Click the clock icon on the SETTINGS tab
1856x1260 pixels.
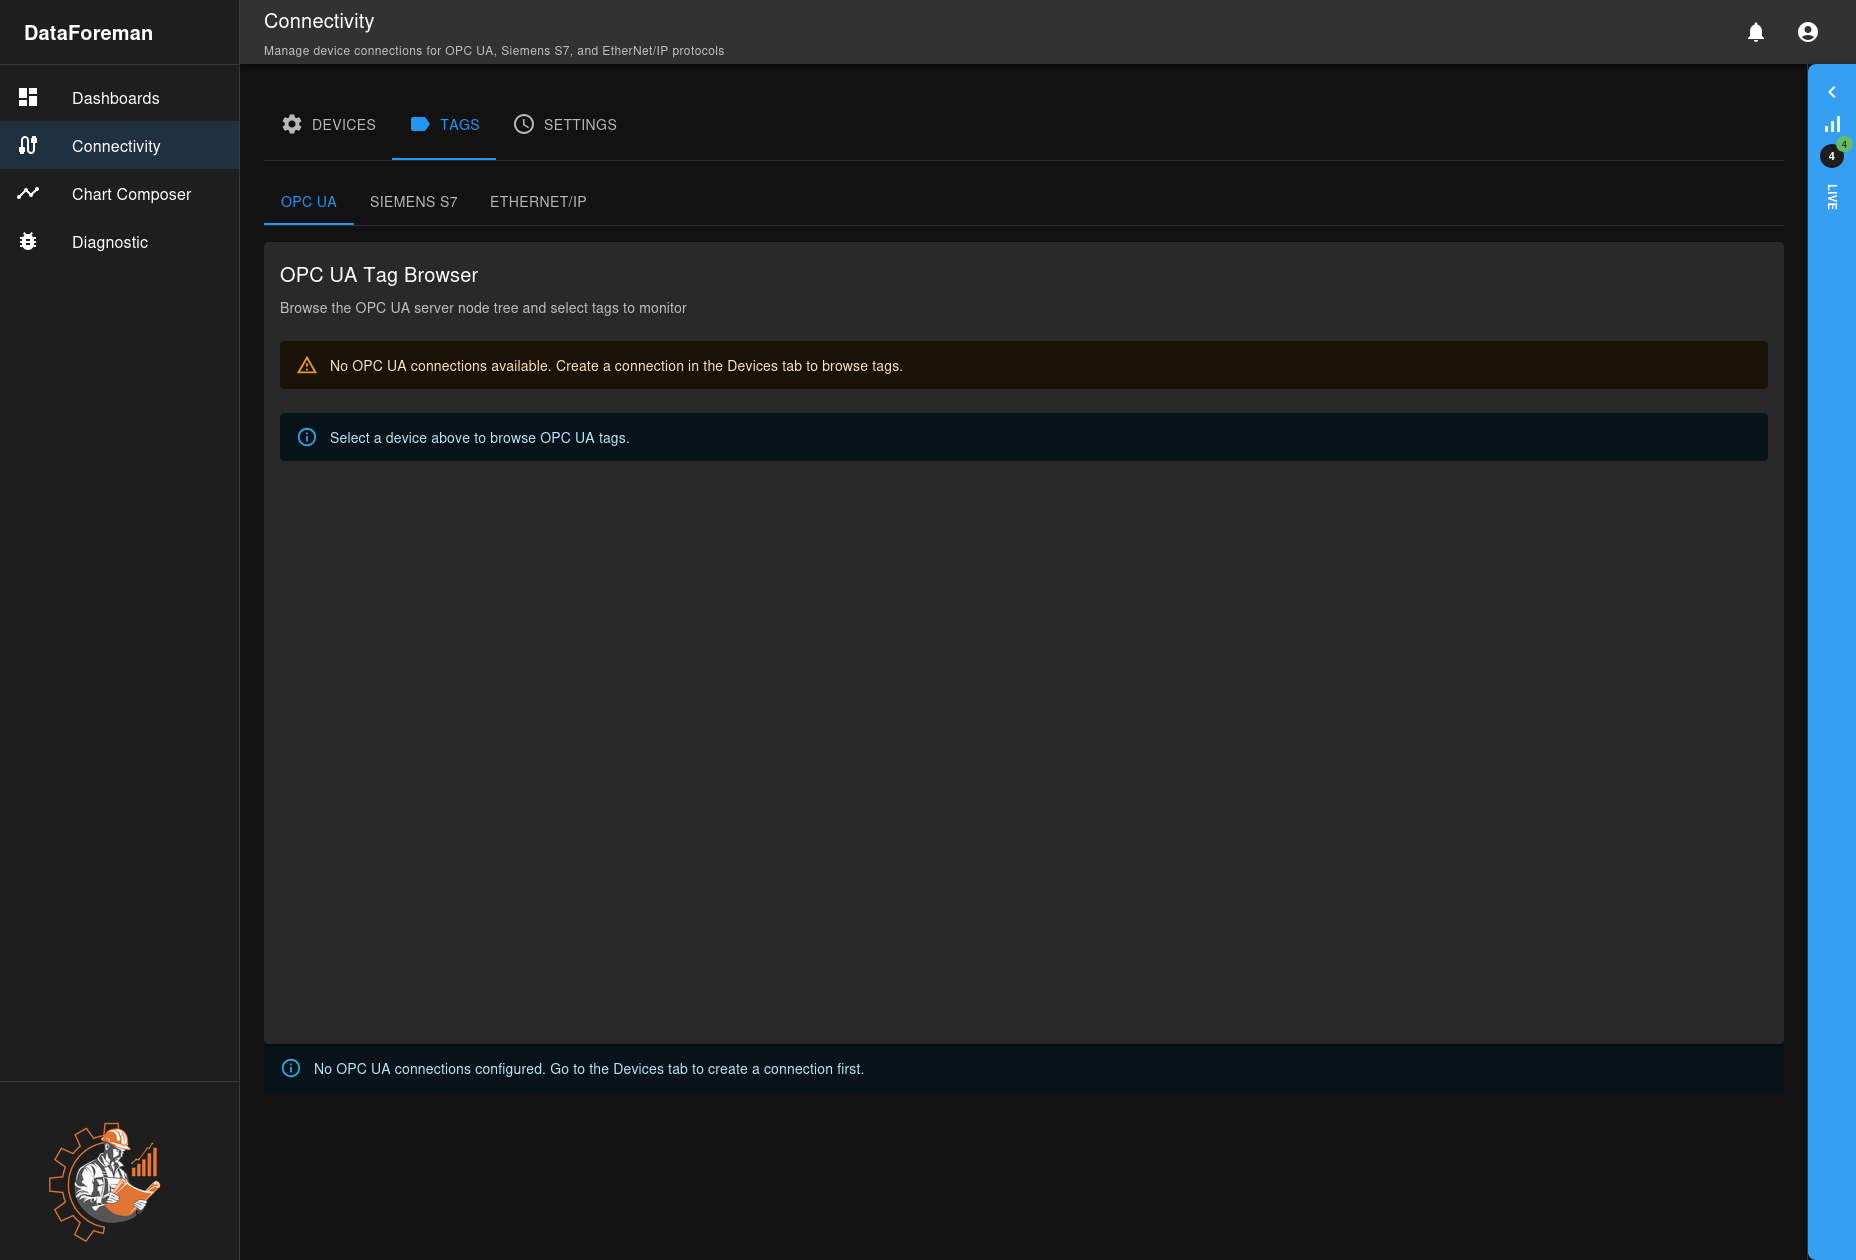tap(523, 124)
